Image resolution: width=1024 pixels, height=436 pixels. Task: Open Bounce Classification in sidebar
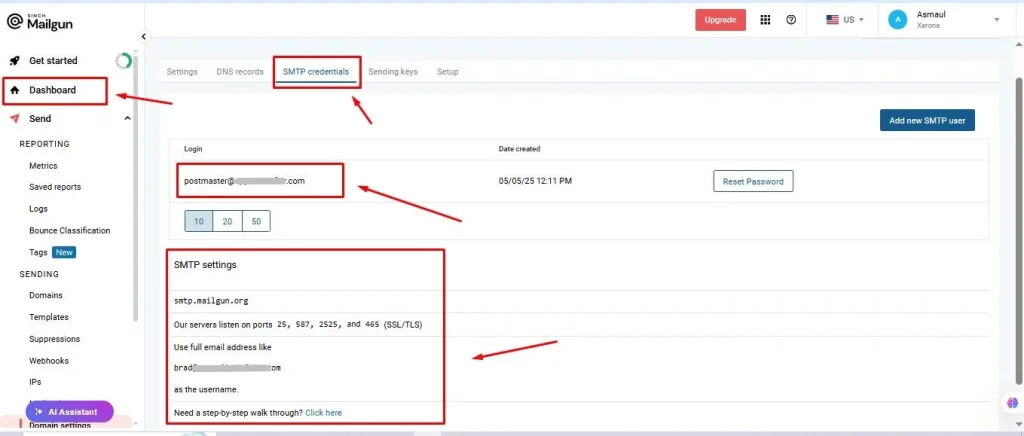tap(69, 230)
